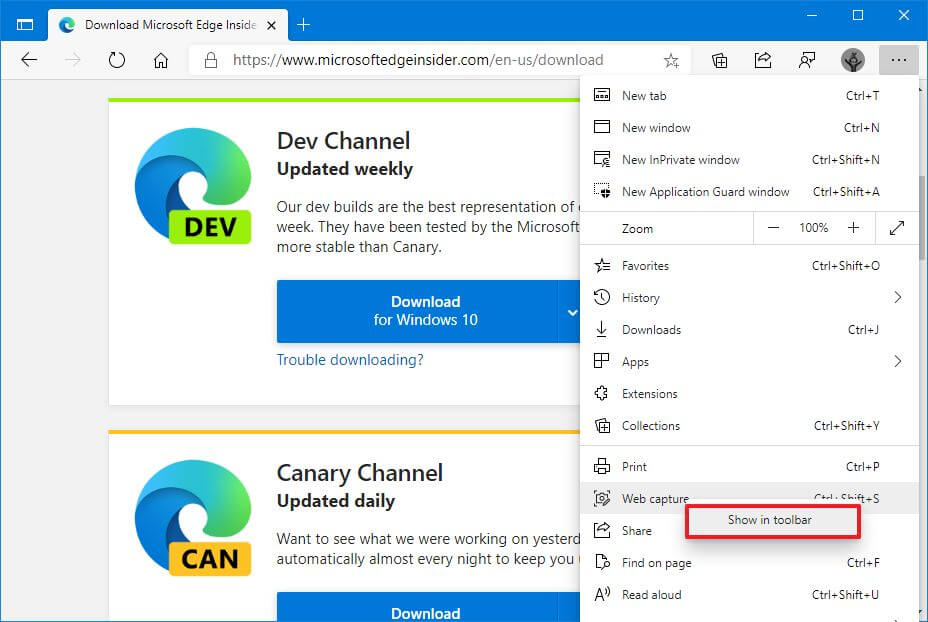Add this page to favorites star
Screen dimensions: 928x622
point(671,60)
